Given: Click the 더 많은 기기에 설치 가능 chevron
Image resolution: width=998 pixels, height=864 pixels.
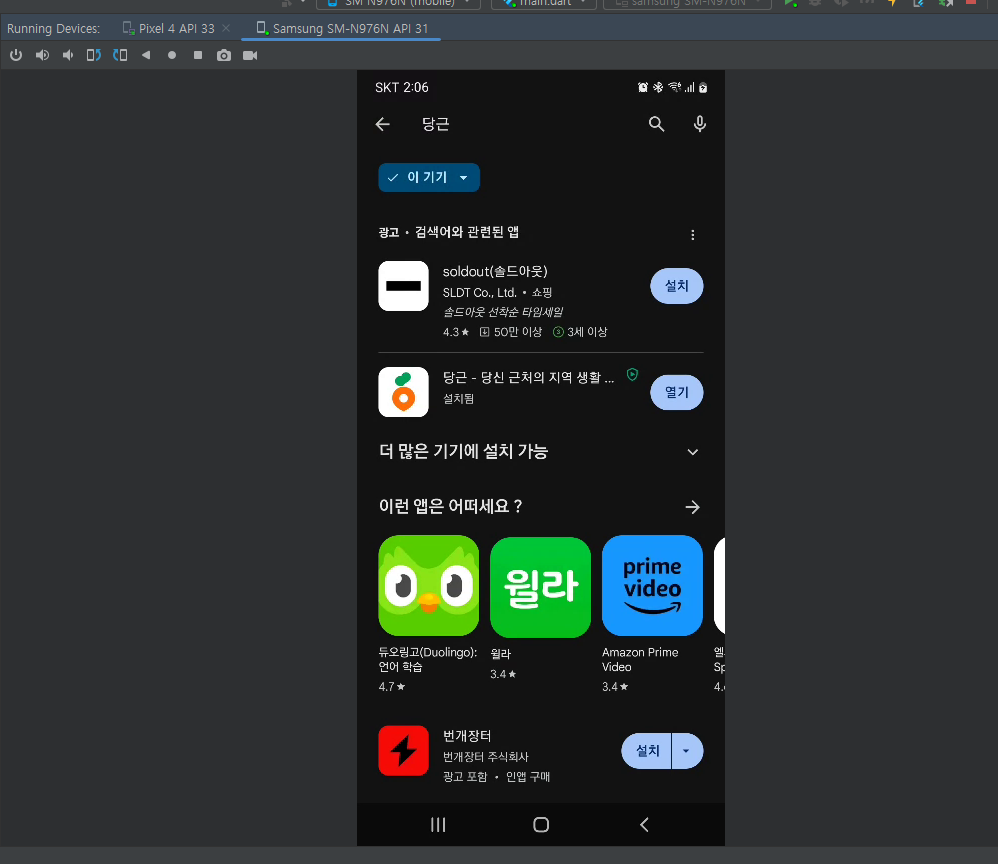Looking at the screenshot, I should [692, 452].
